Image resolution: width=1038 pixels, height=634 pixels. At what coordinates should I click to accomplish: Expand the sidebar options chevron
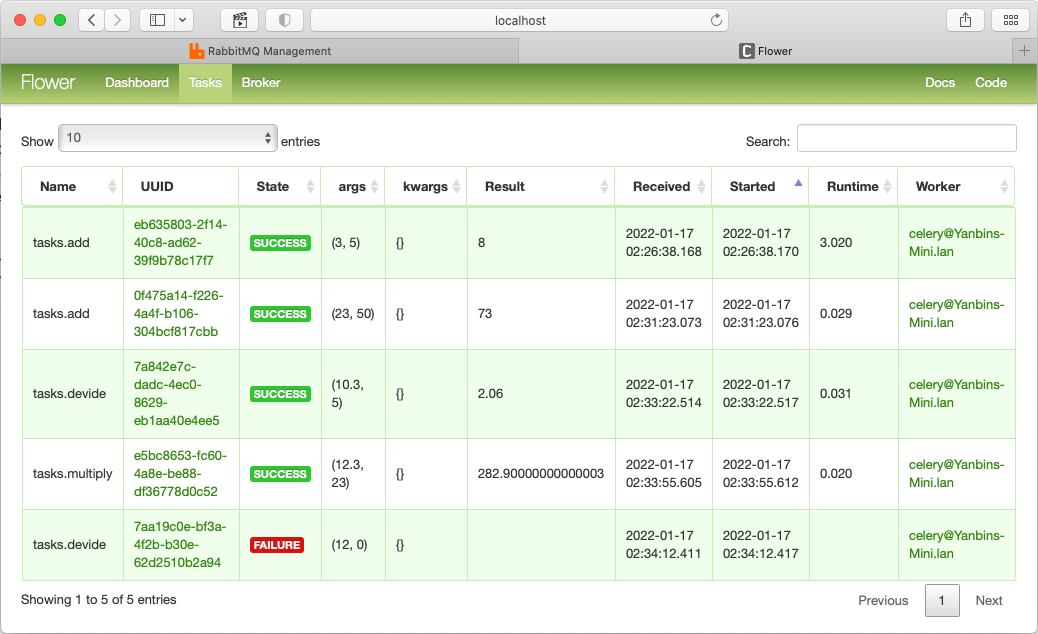(183, 20)
